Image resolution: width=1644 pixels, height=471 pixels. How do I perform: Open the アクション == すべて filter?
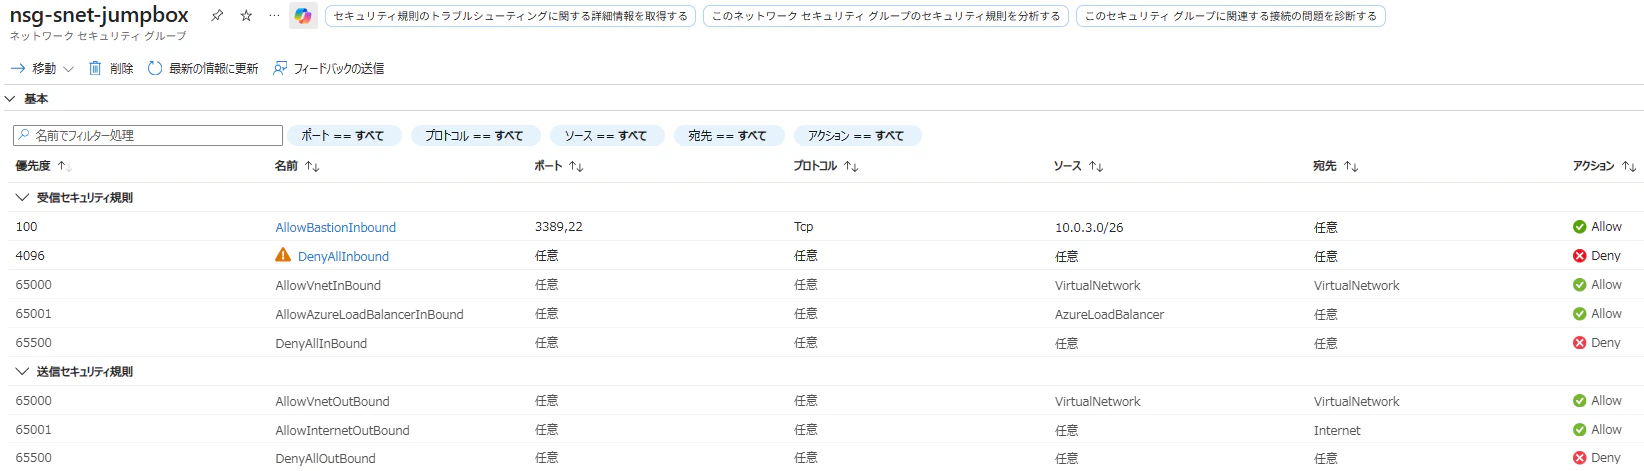click(857, 136)
